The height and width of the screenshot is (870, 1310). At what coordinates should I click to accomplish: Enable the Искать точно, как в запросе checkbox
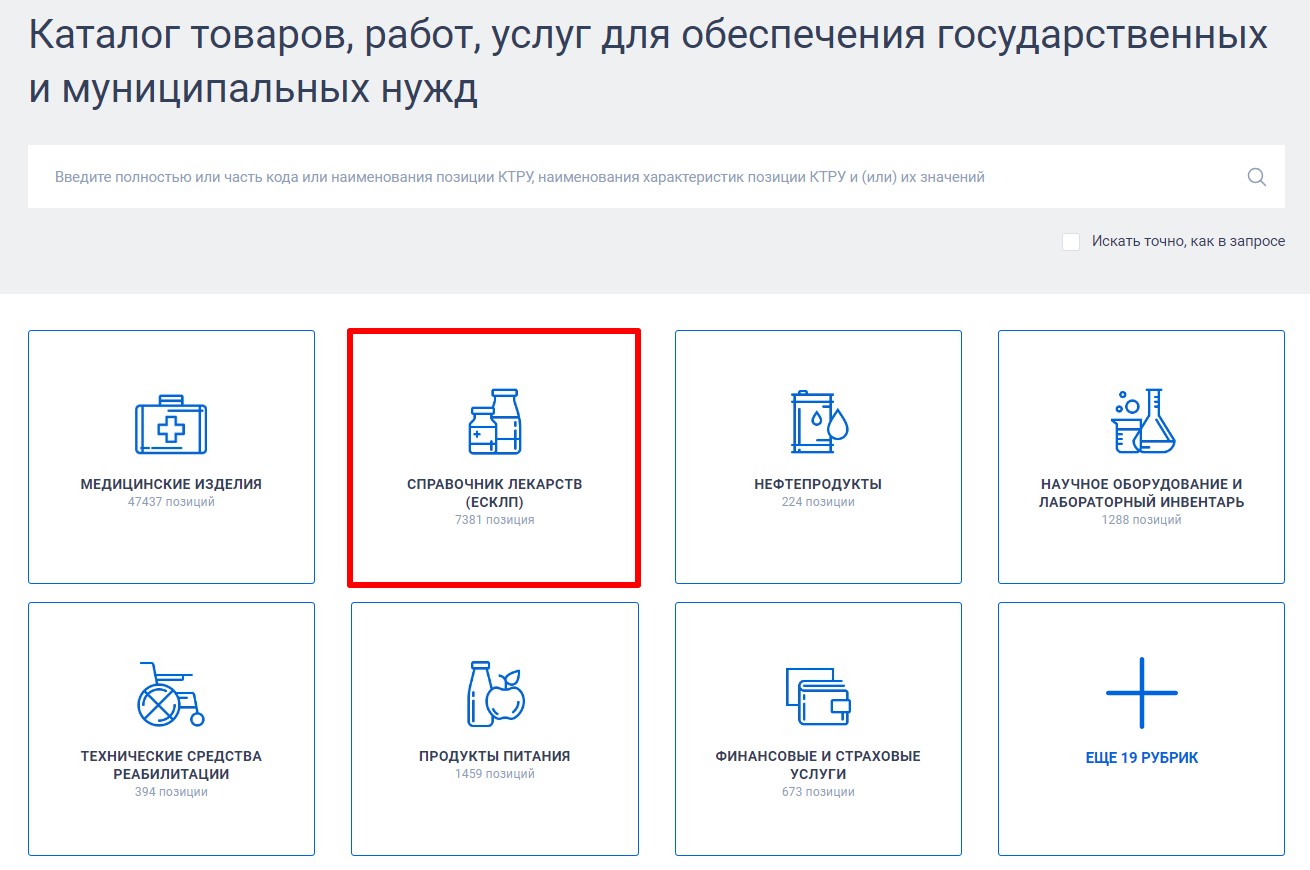click(x=1070, y=241)
